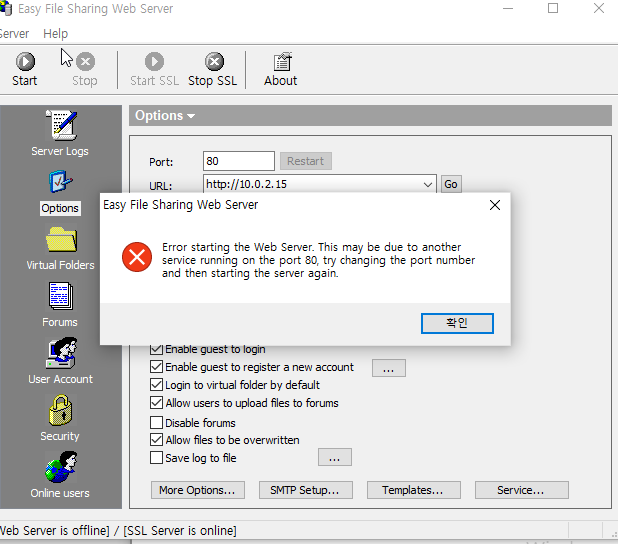Image resolution: width=618 pixels, height=544 pixels.
Task: Maximize the Easy File Sharing window
Action: [553, 8]
